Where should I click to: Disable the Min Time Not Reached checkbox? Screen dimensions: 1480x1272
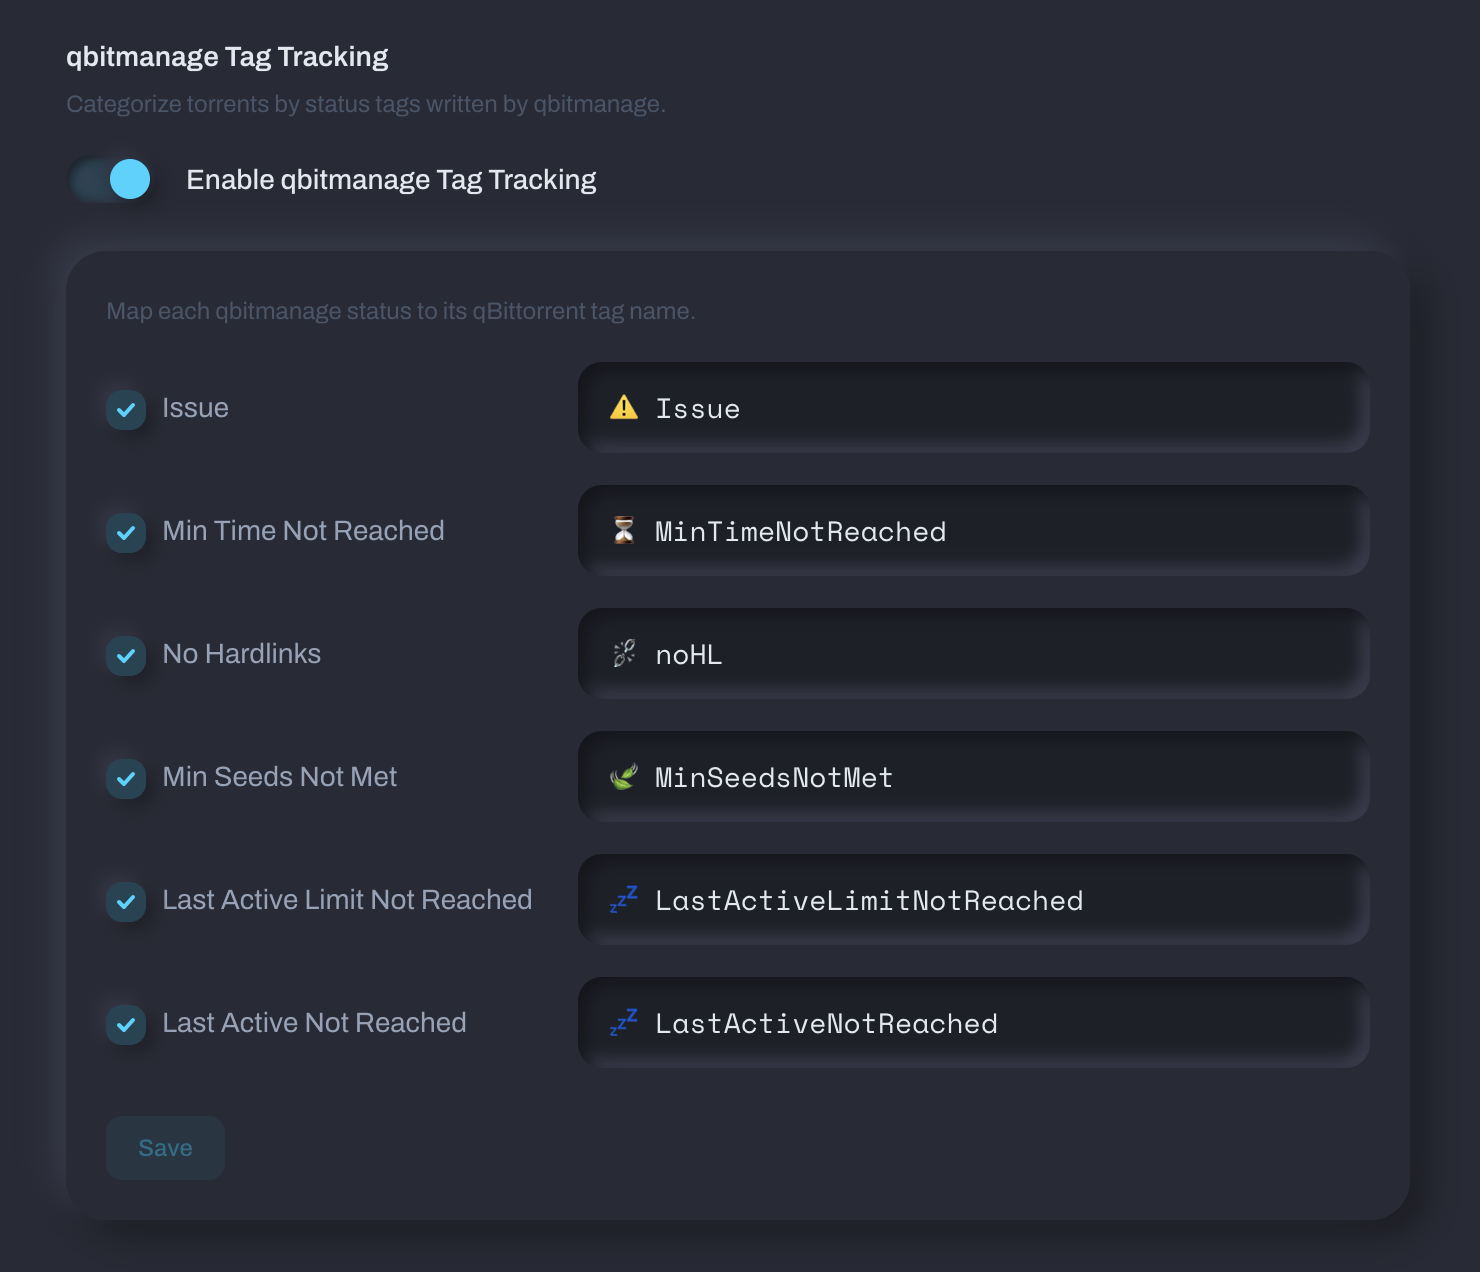pos(125,533)
